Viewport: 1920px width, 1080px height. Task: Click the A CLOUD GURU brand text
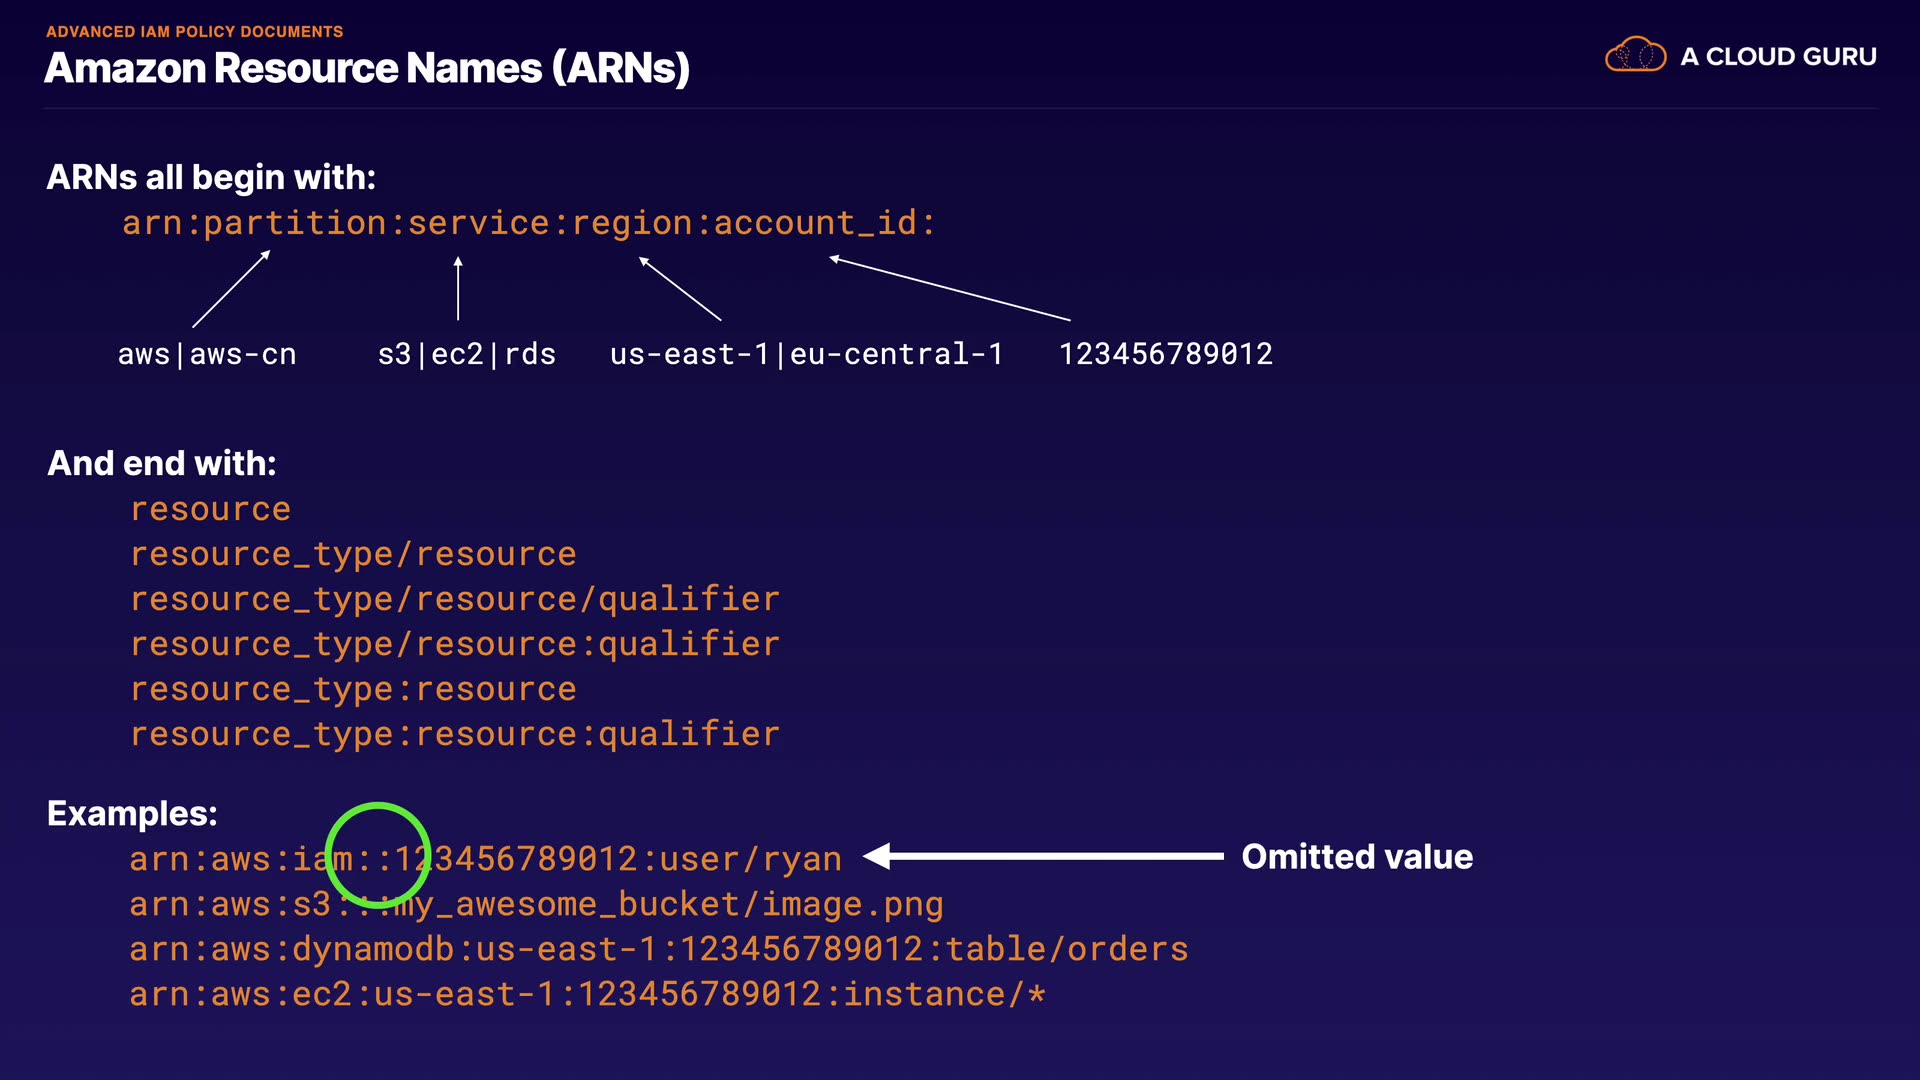[x=1778, y=57]
